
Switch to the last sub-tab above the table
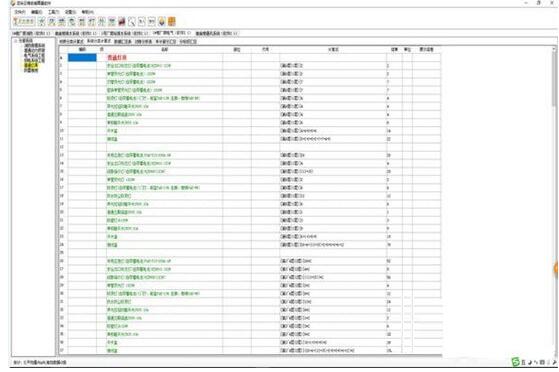click(188, 42)
